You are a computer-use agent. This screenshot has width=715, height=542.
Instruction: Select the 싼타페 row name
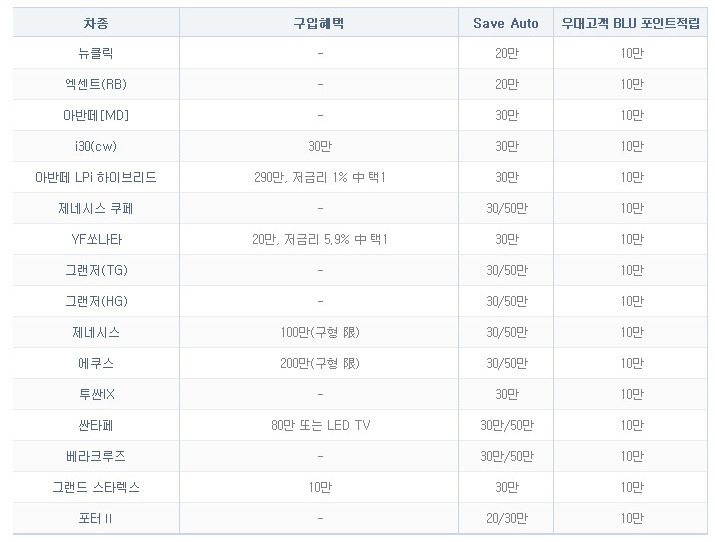coord(96,425)
